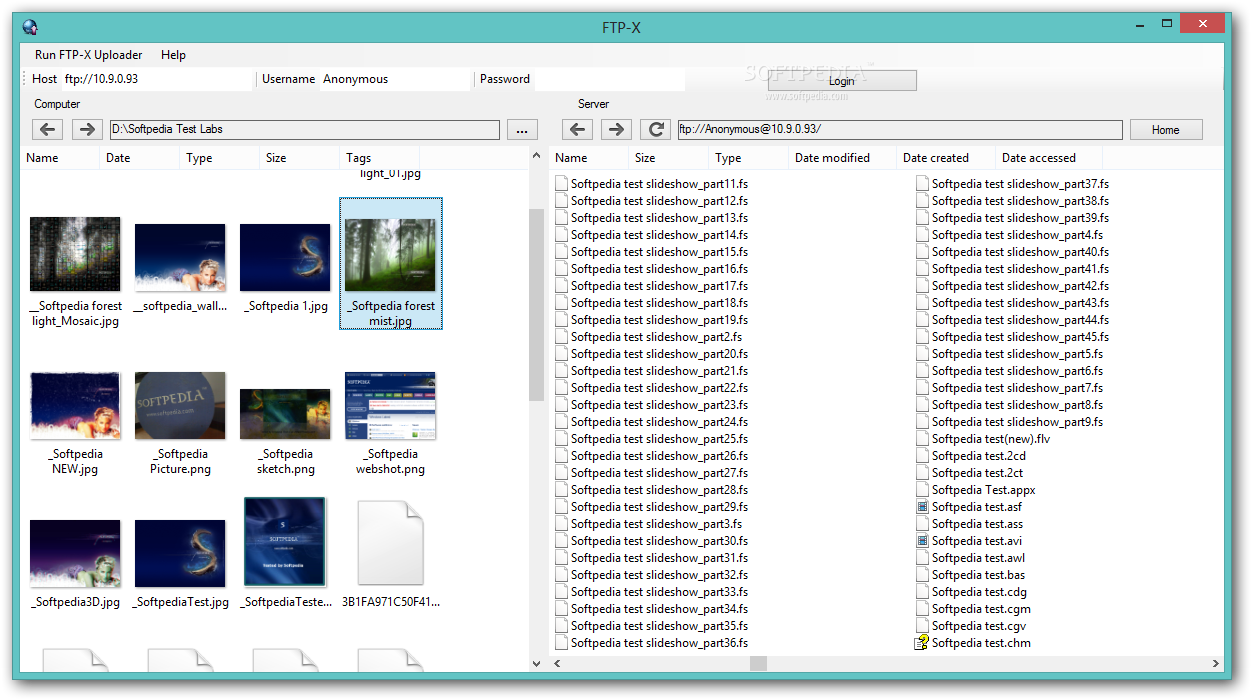Sort server files by Type column

tap(749, 158)
